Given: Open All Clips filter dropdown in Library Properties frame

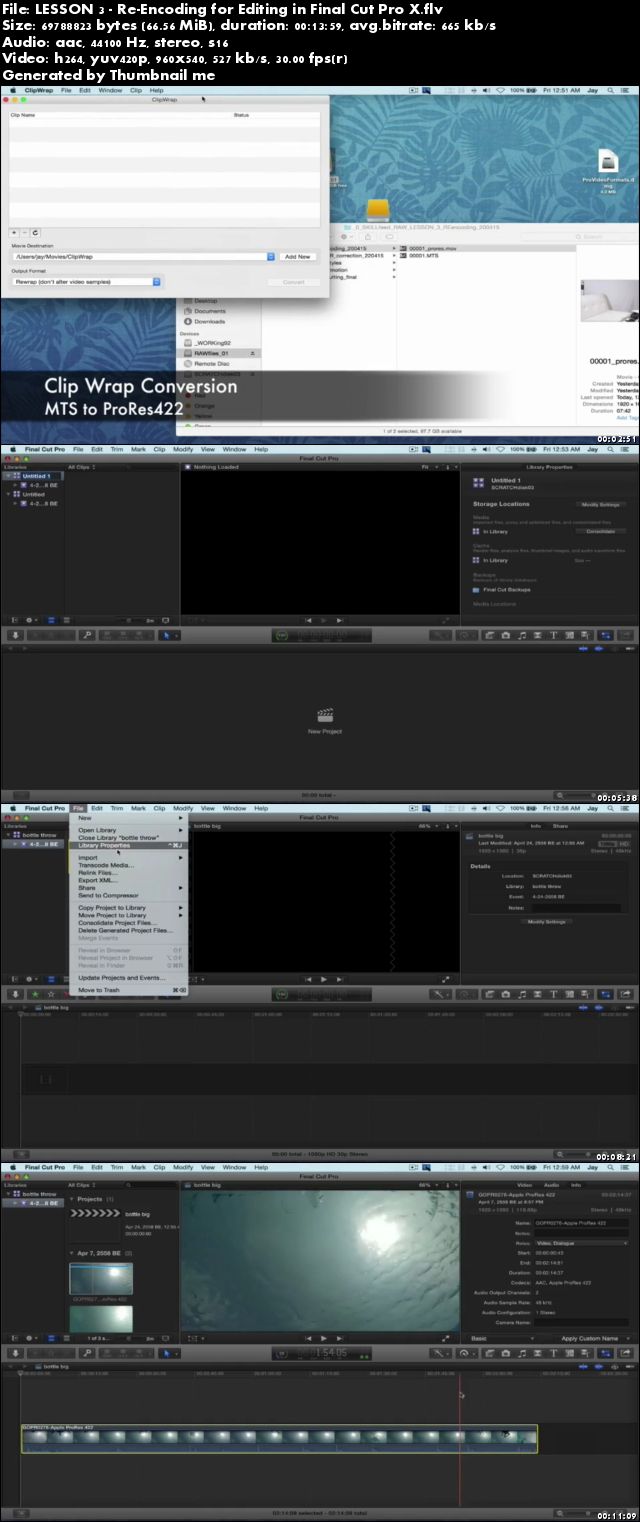Looking at the screenshot, I should pyautogui.click(x=80, y=466).
